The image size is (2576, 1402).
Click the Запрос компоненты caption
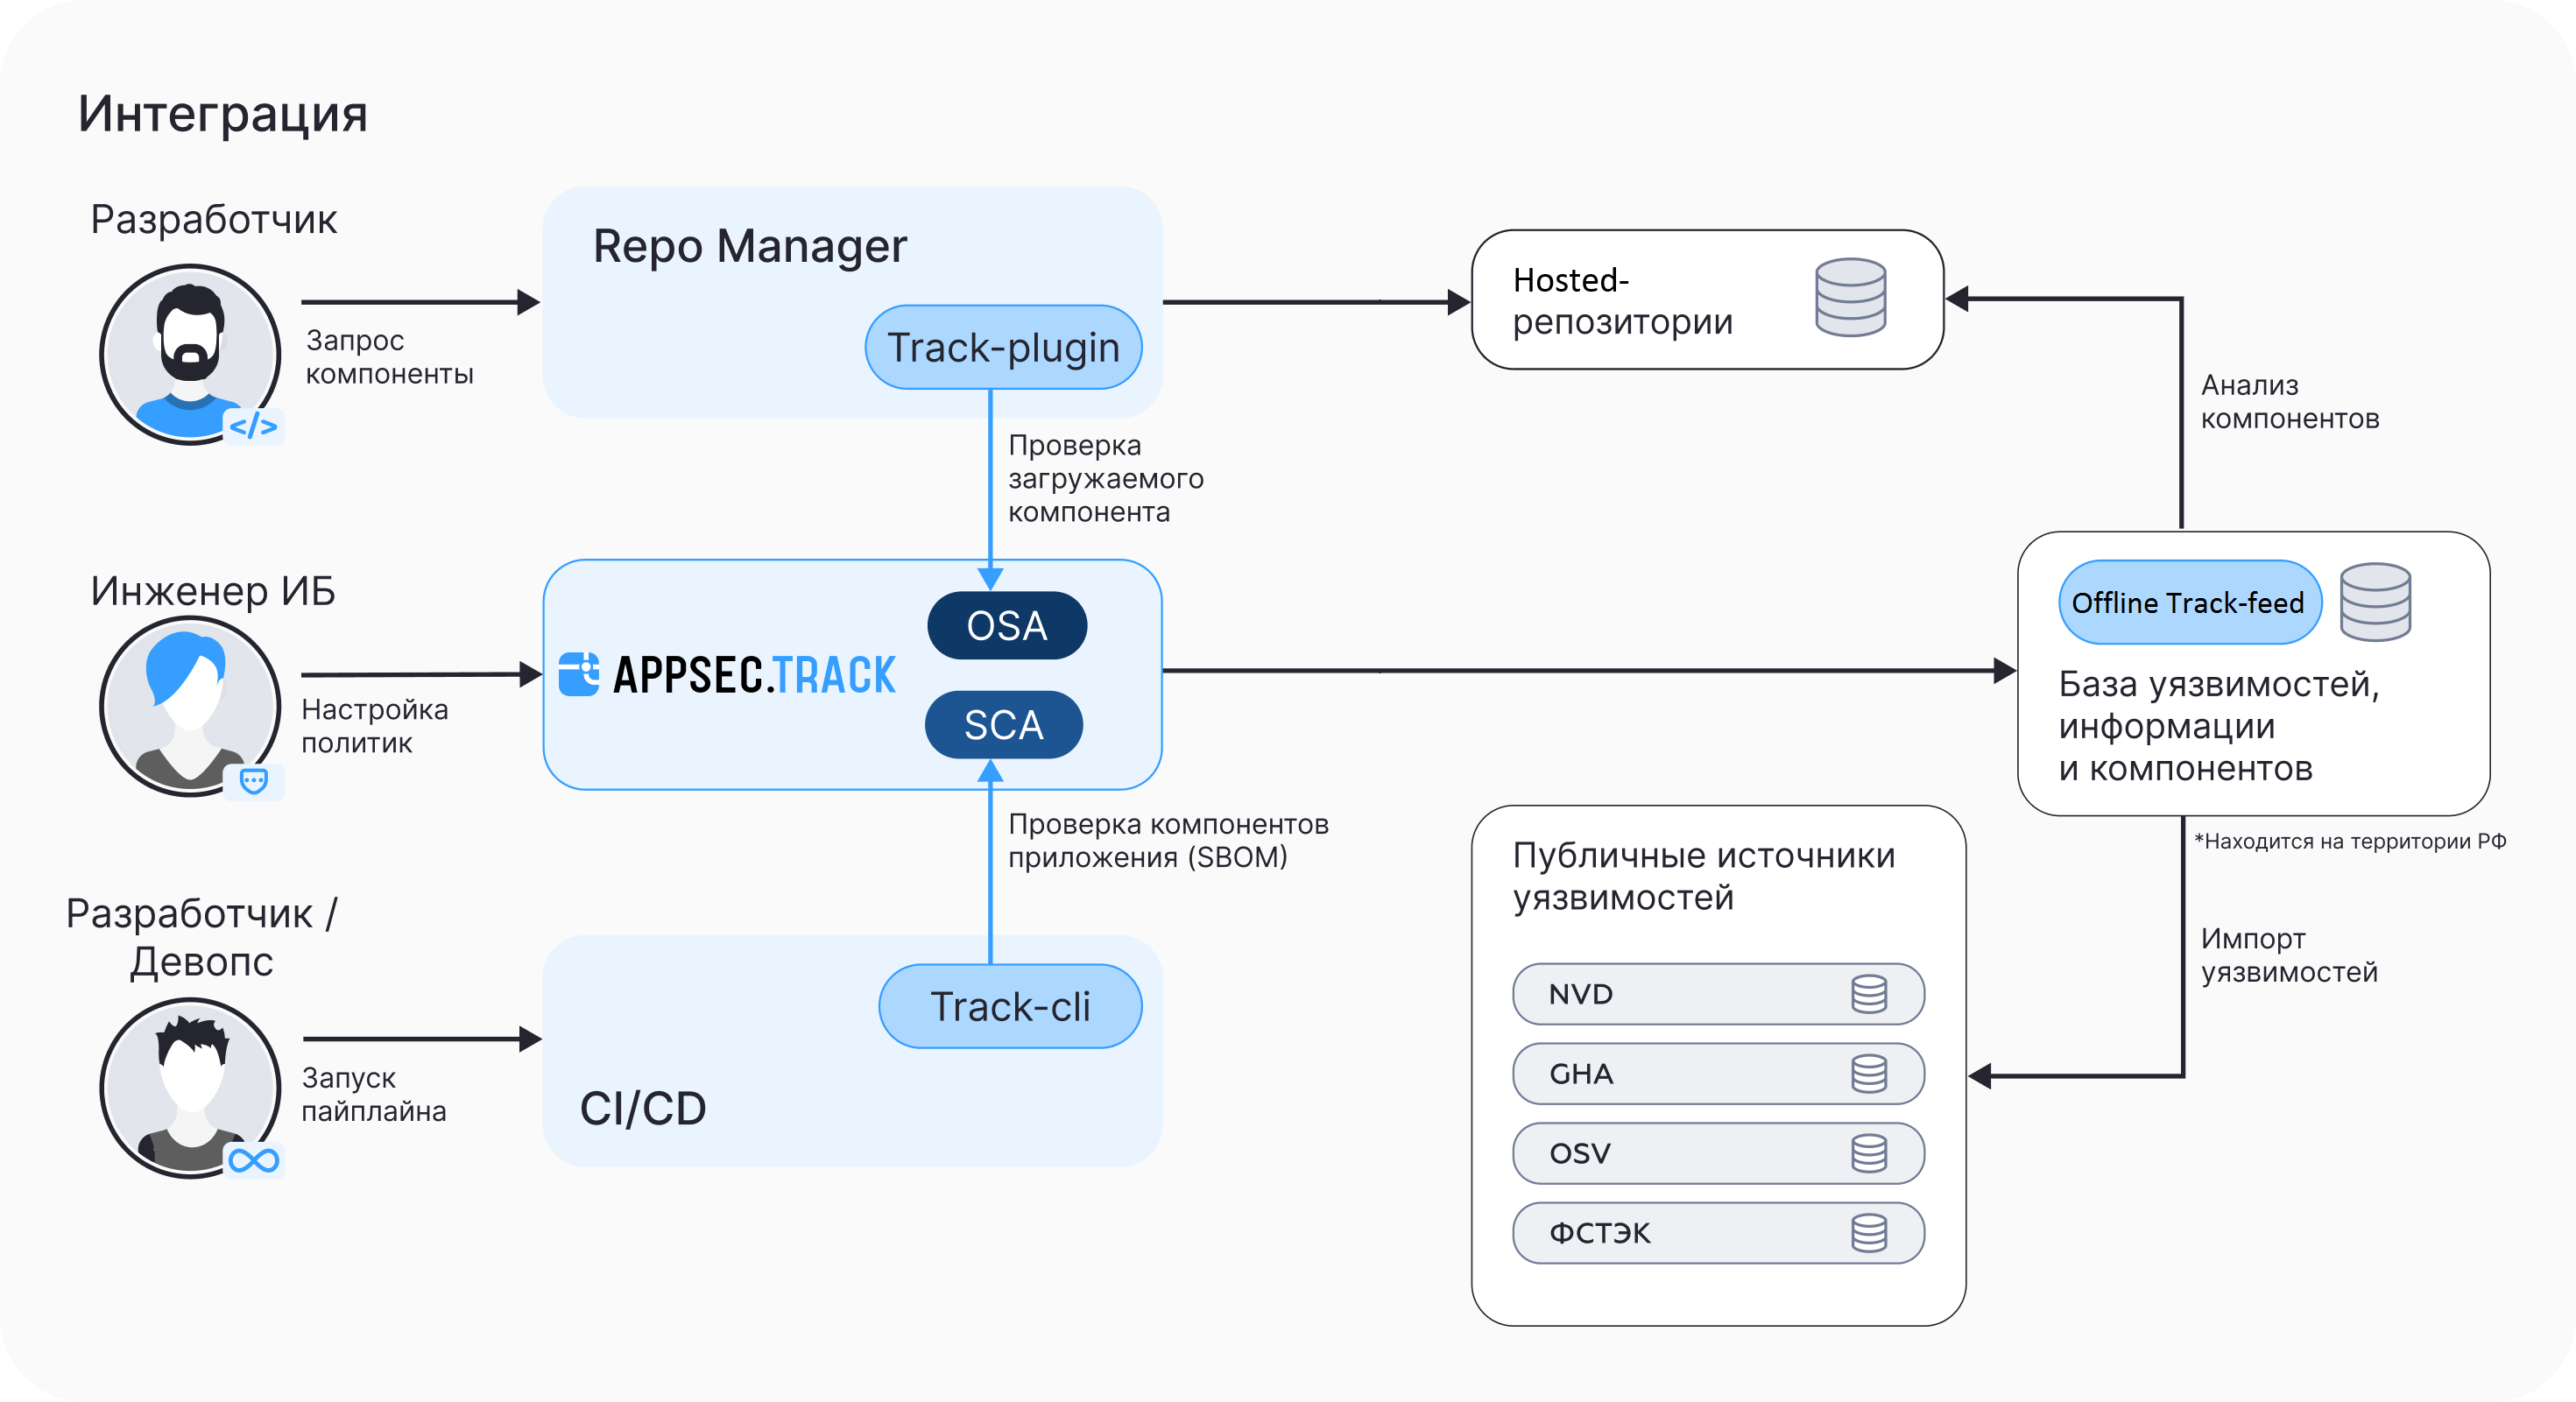point(389,357)
